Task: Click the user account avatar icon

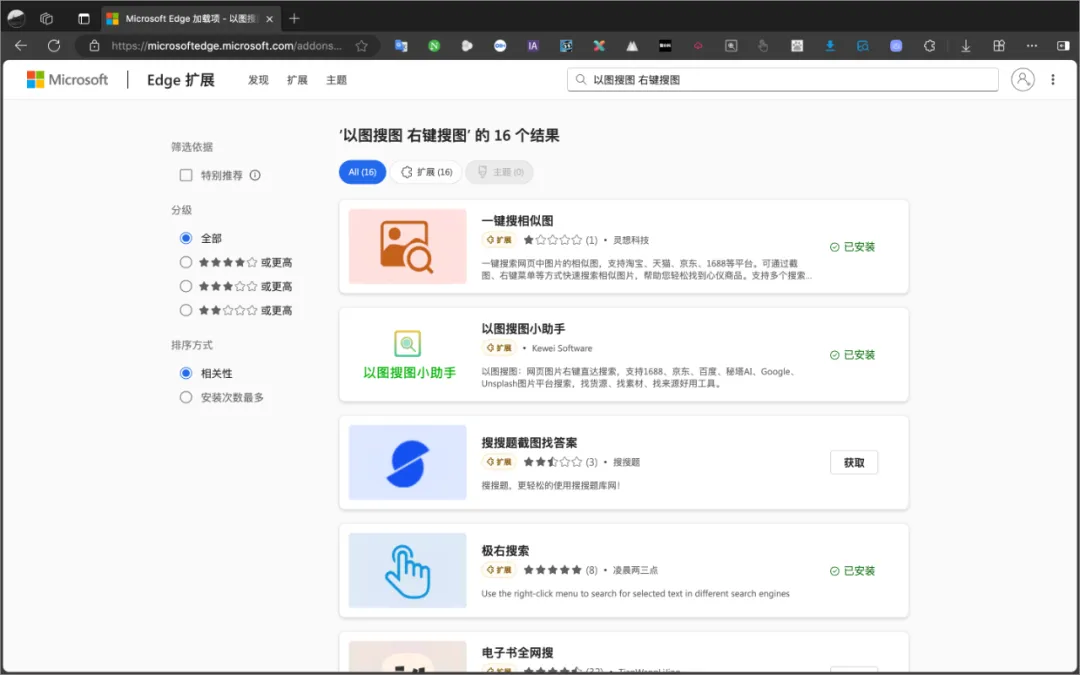Action: [1022, 79]
